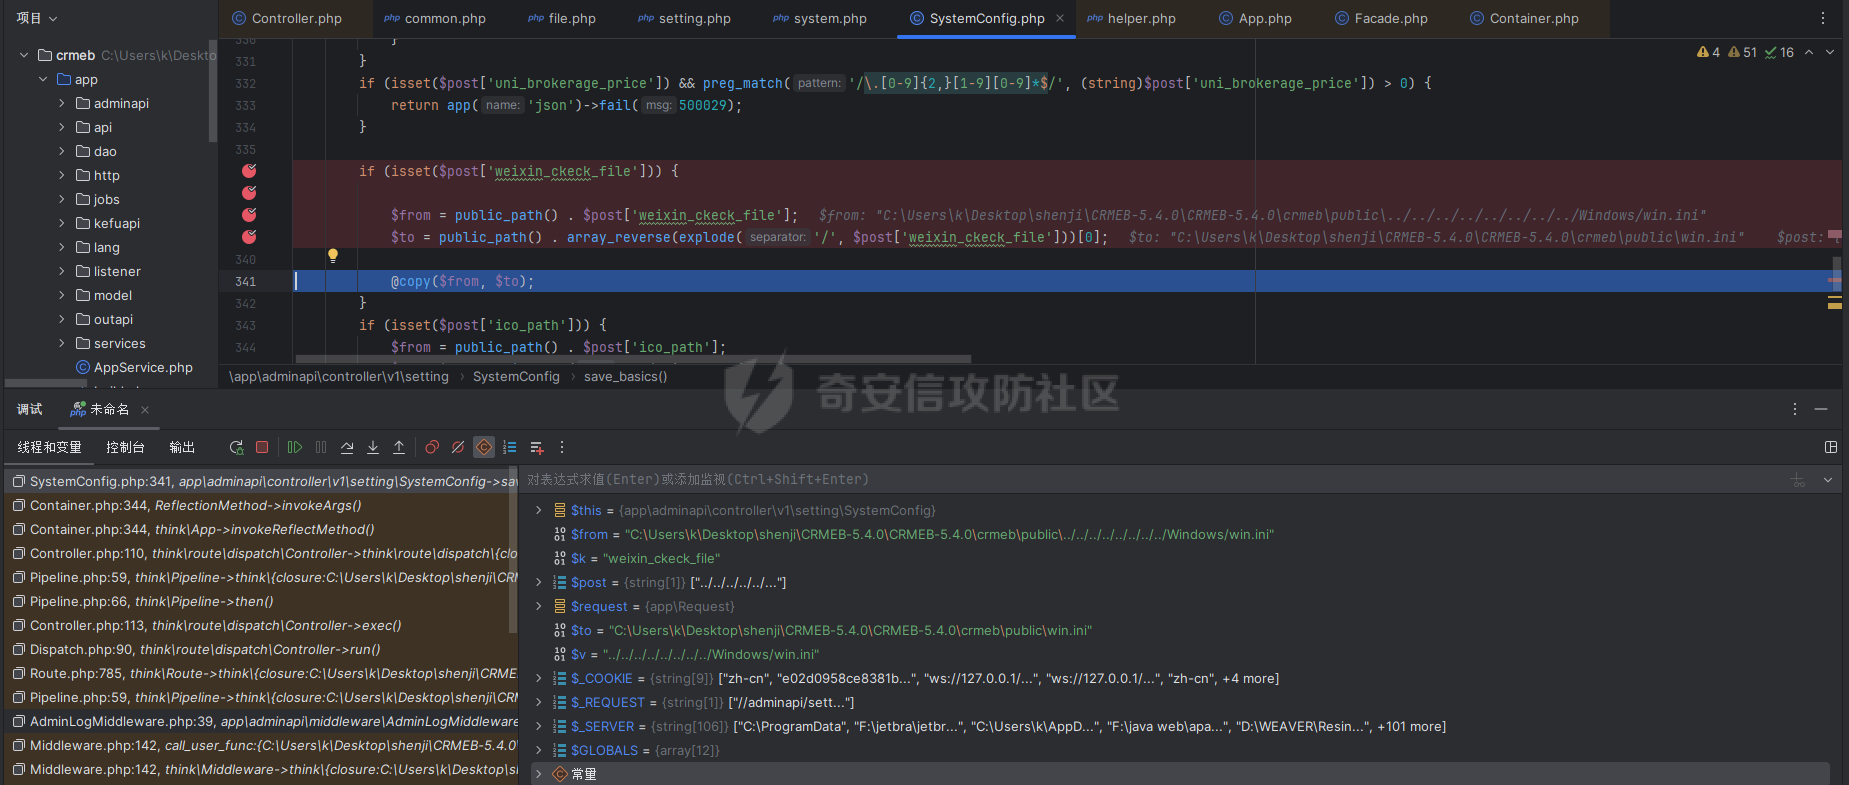Screen dimensions: 1849x785
Task: Click the editor tabs overflow menu icon
Action: (1823, 18)
